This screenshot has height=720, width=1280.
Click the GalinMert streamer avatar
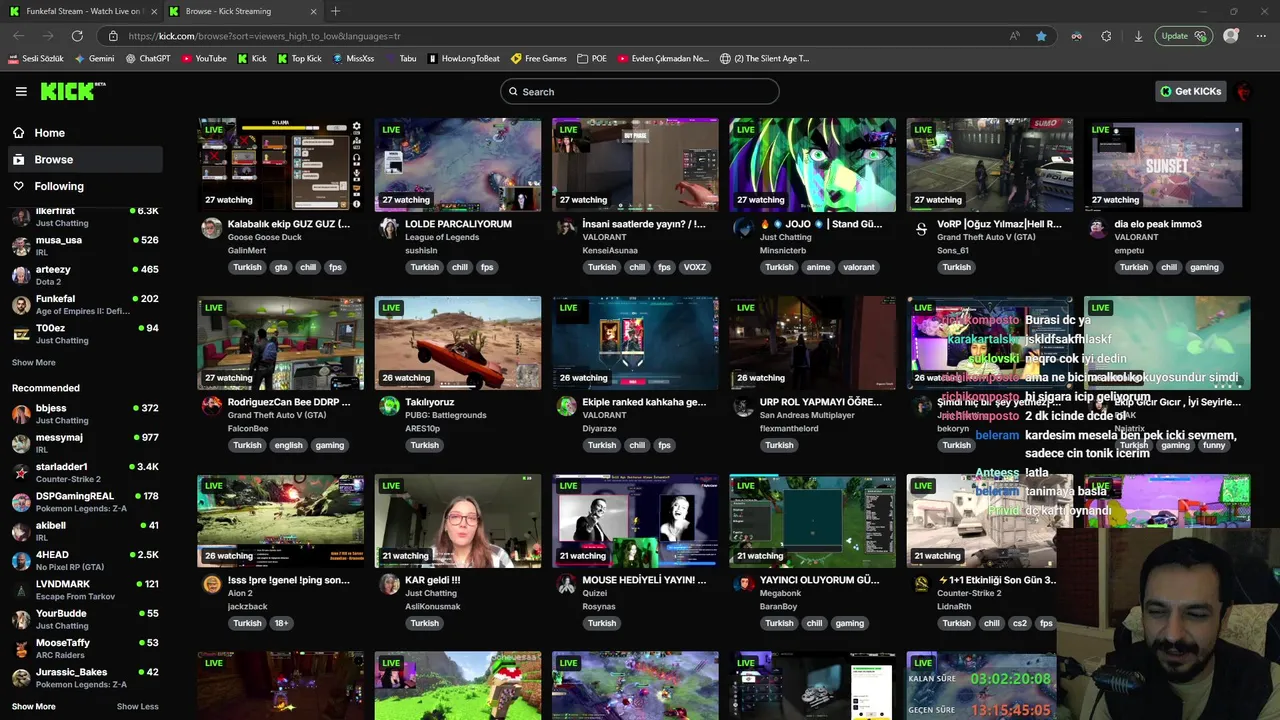211,228
